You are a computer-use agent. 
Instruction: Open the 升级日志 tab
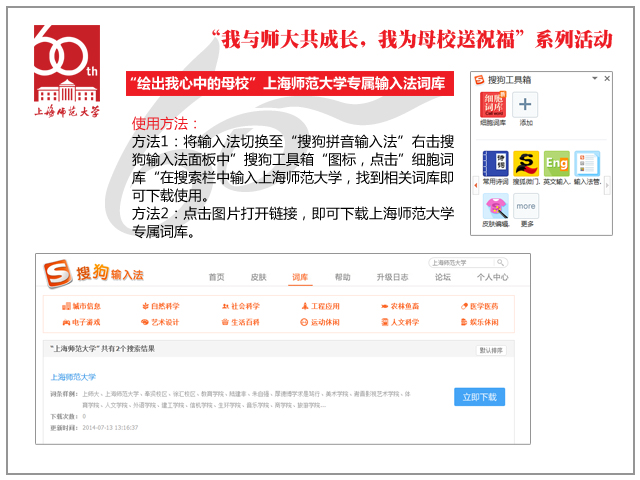coord(392,277)
